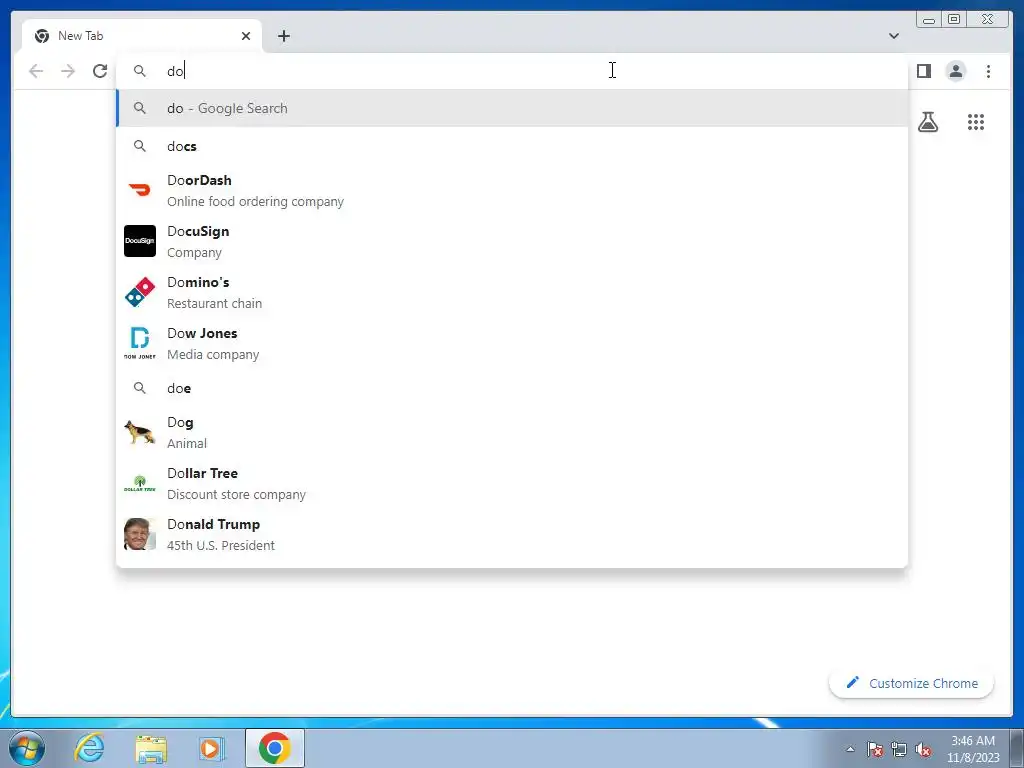Choose the 'docs' search suggestion
This screenshot has height=768, width=1024.
click(x=512, y=146)
